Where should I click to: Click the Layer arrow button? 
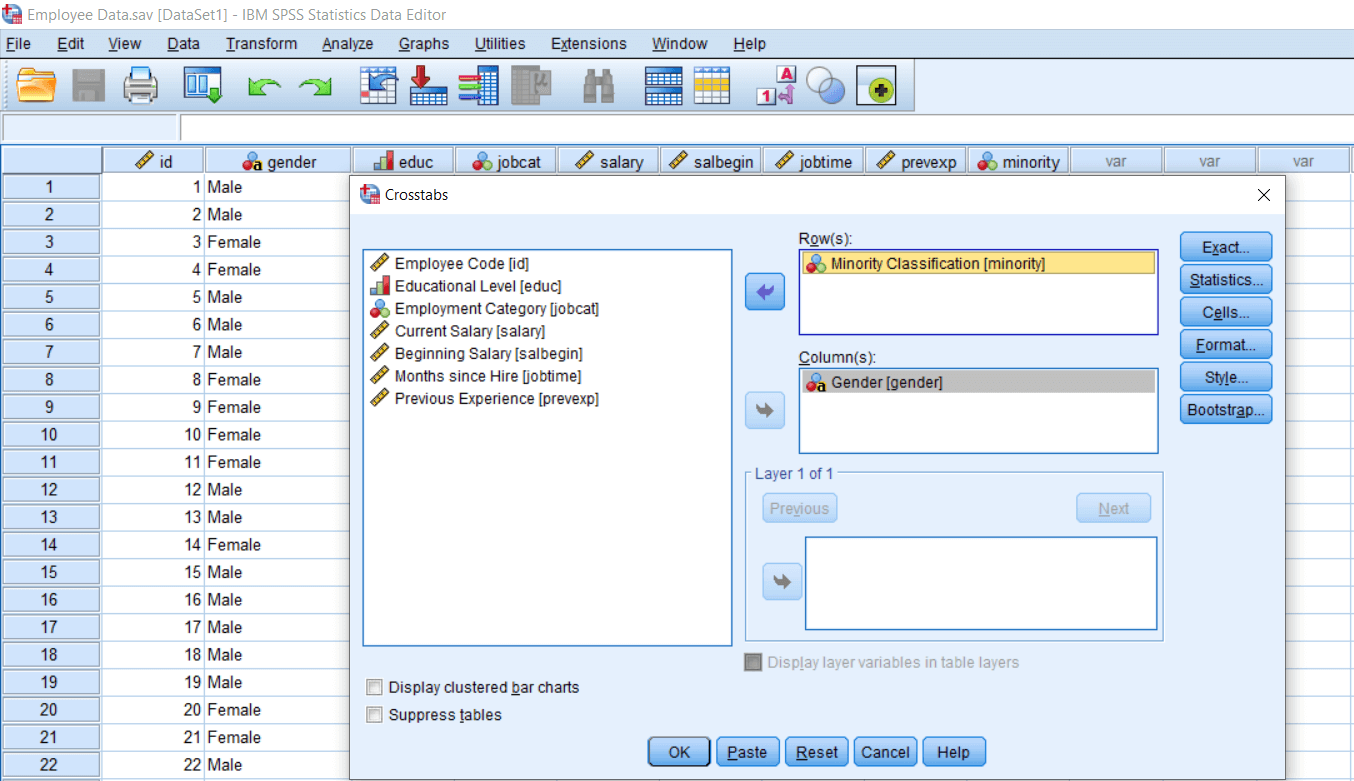[x=782, y=581]
